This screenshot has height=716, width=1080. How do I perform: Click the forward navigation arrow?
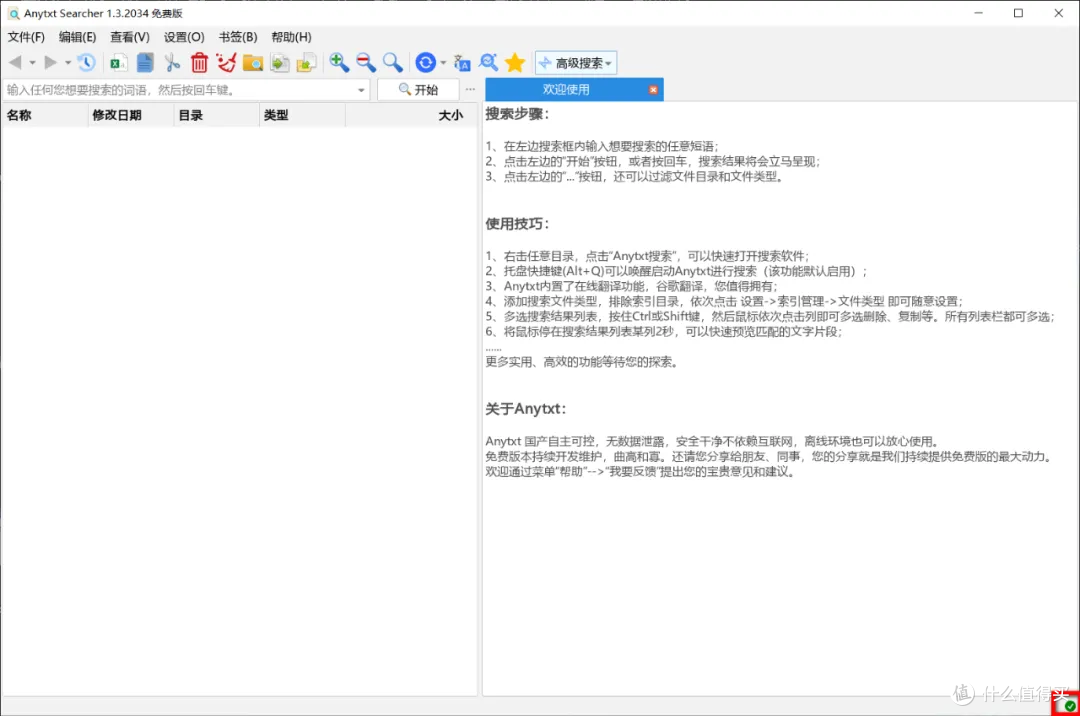pyautogui.click(x=50, y=63)
